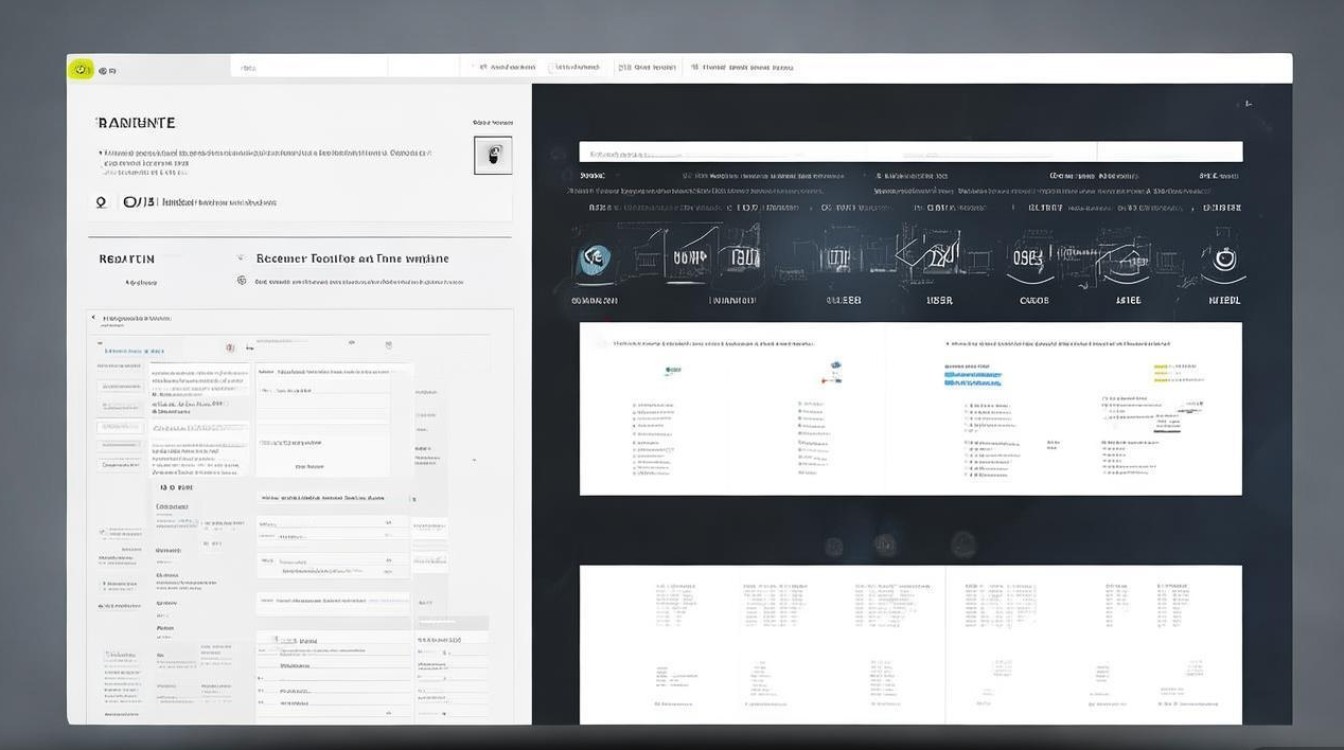Click the REDATTIN section label

coord(127,259)
